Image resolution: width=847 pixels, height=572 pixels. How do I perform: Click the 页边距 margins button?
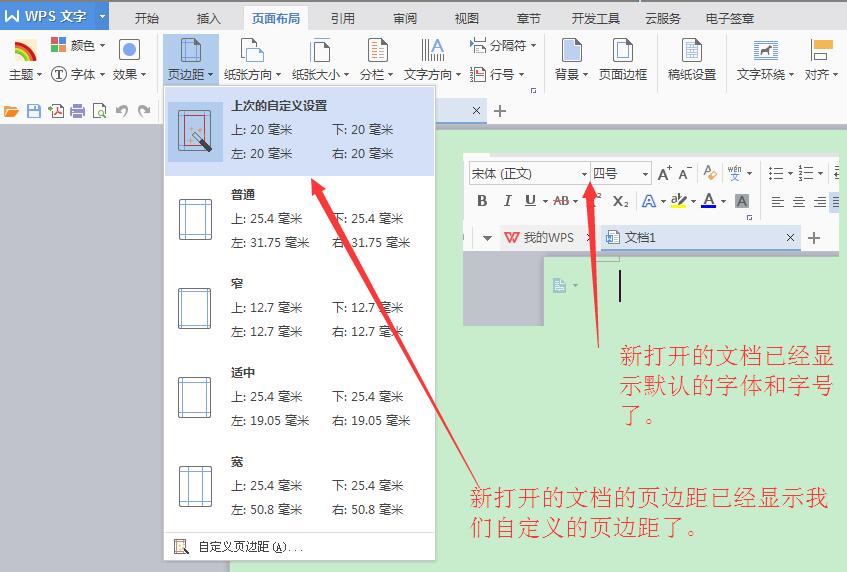tap(190, 59)
